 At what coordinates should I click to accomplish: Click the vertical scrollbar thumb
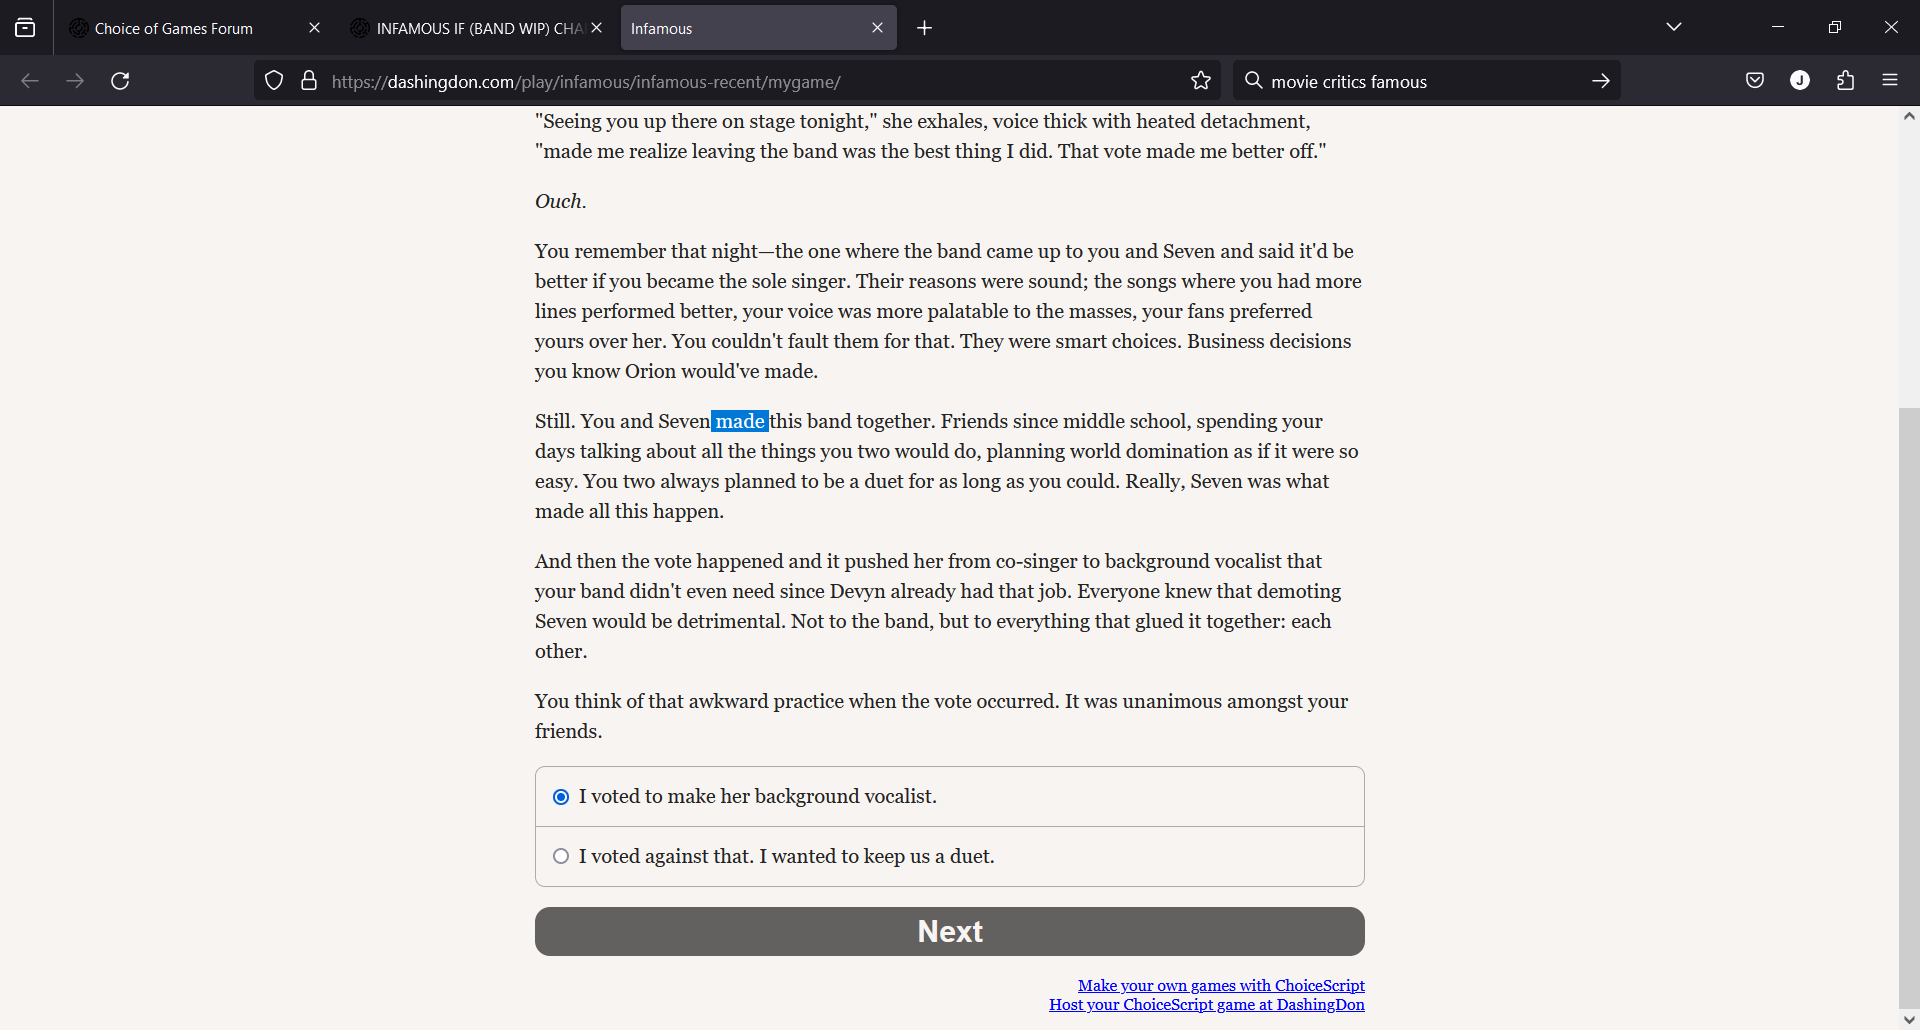1909,708
